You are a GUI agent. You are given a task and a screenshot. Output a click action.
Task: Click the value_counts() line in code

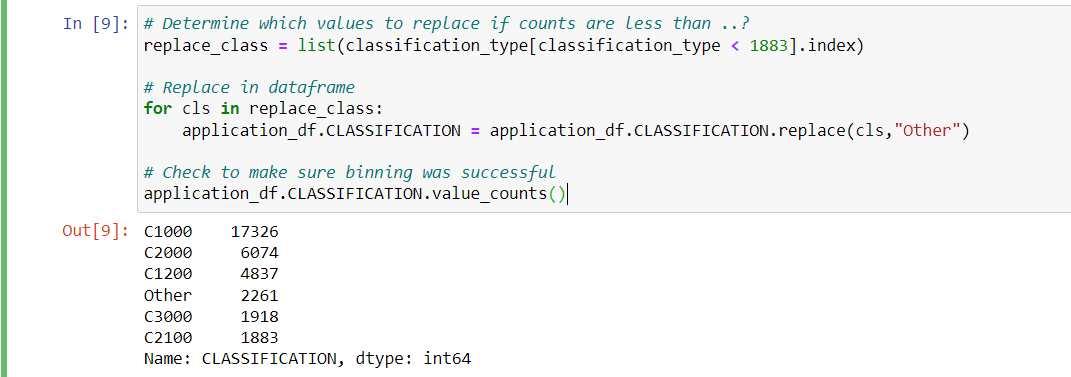click(355, 194)
